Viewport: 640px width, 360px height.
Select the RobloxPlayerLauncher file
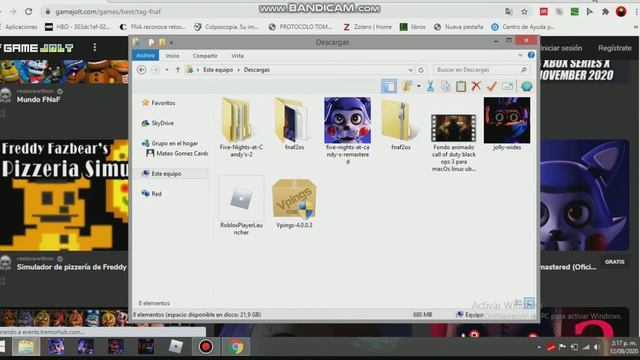(x=241, y=206)
